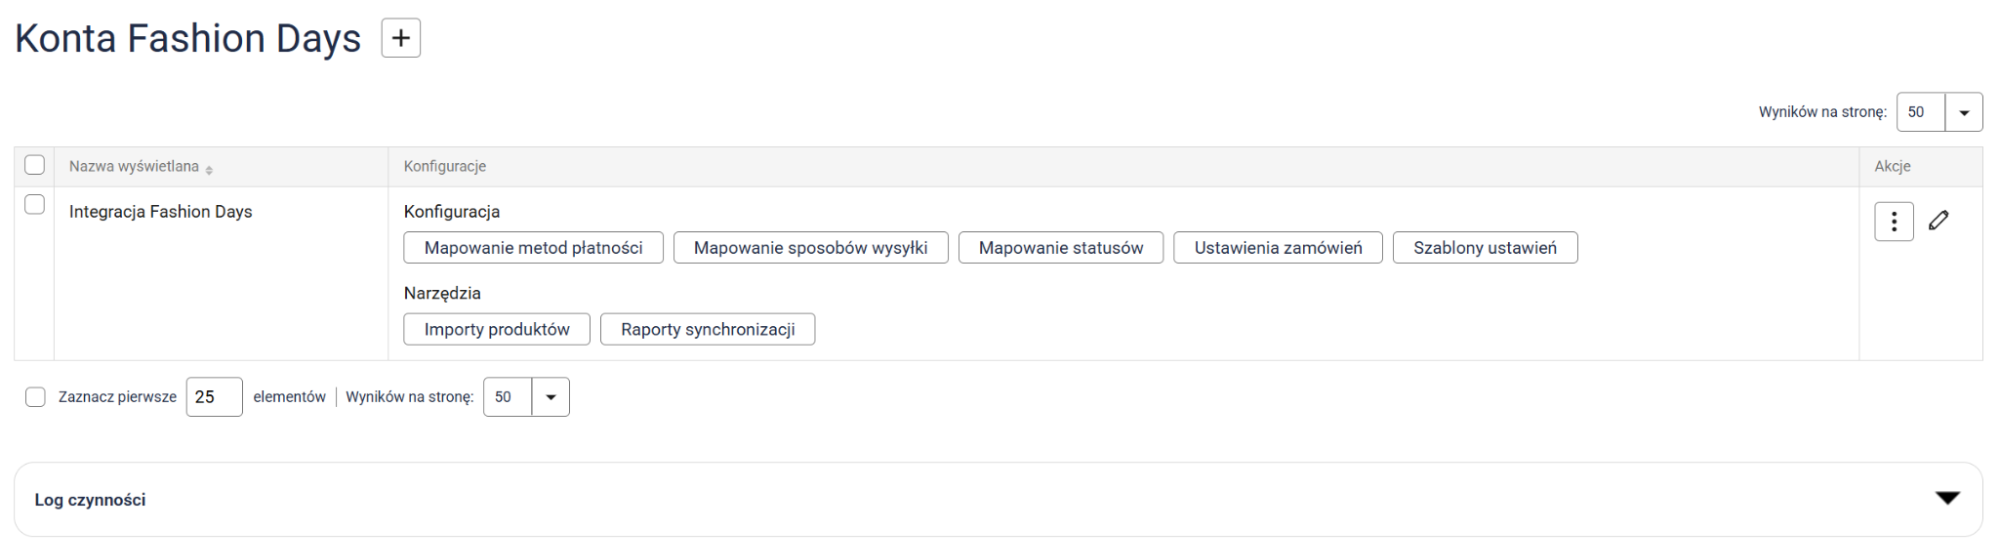1999x553 pixels.
Task: Open Mapowanie sposobów wysyłki
Action: click(810, 248)
